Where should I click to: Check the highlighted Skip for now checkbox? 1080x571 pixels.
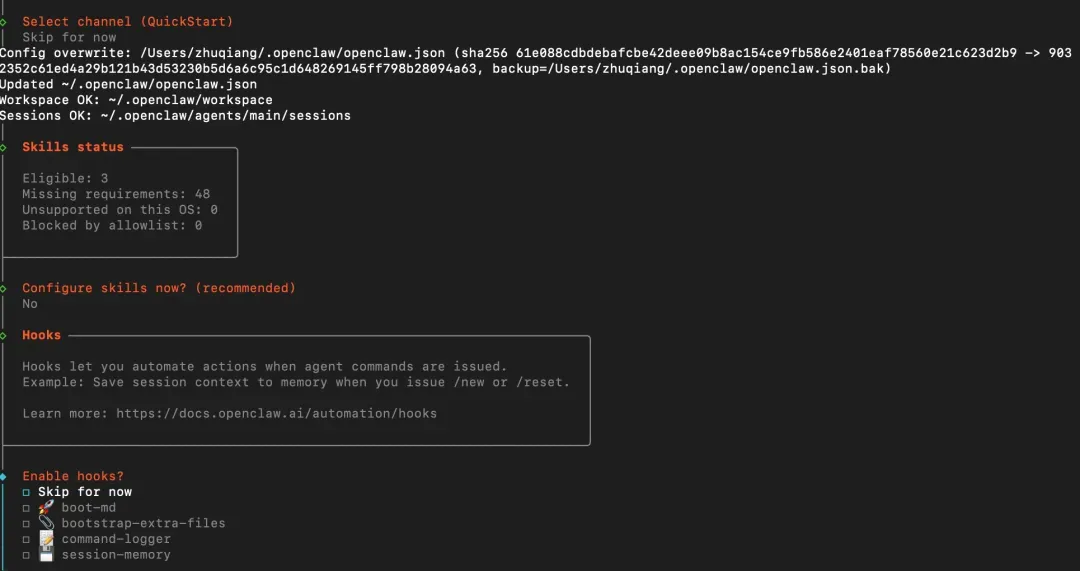coord(26,492)
